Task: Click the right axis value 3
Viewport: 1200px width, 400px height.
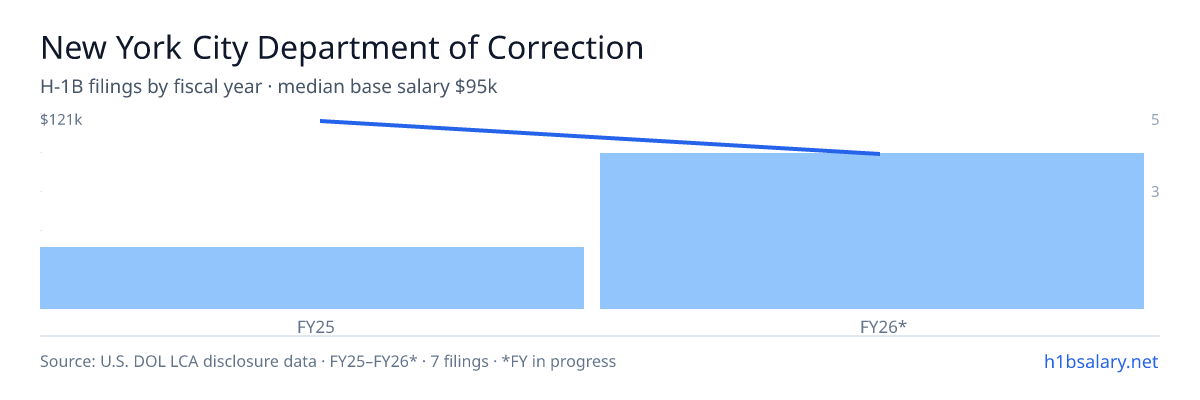Action: point(1155,191)
